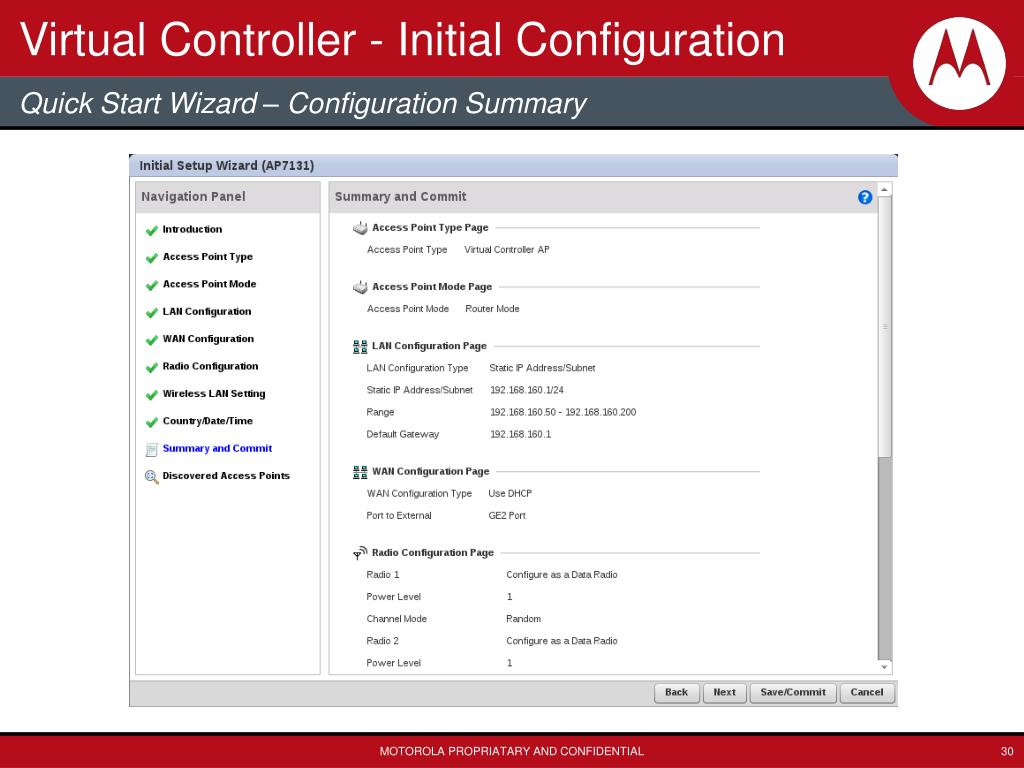Open the Introduction step in Navigation Panel
This screenshot has width=1024, height=768.
192,229
